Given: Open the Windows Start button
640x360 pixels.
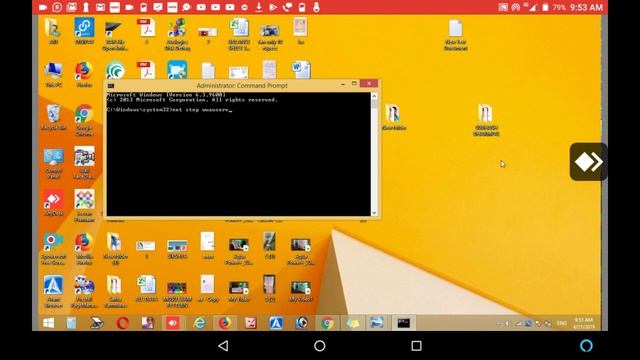Looking at the screenshot, I should tap(49, 323).
